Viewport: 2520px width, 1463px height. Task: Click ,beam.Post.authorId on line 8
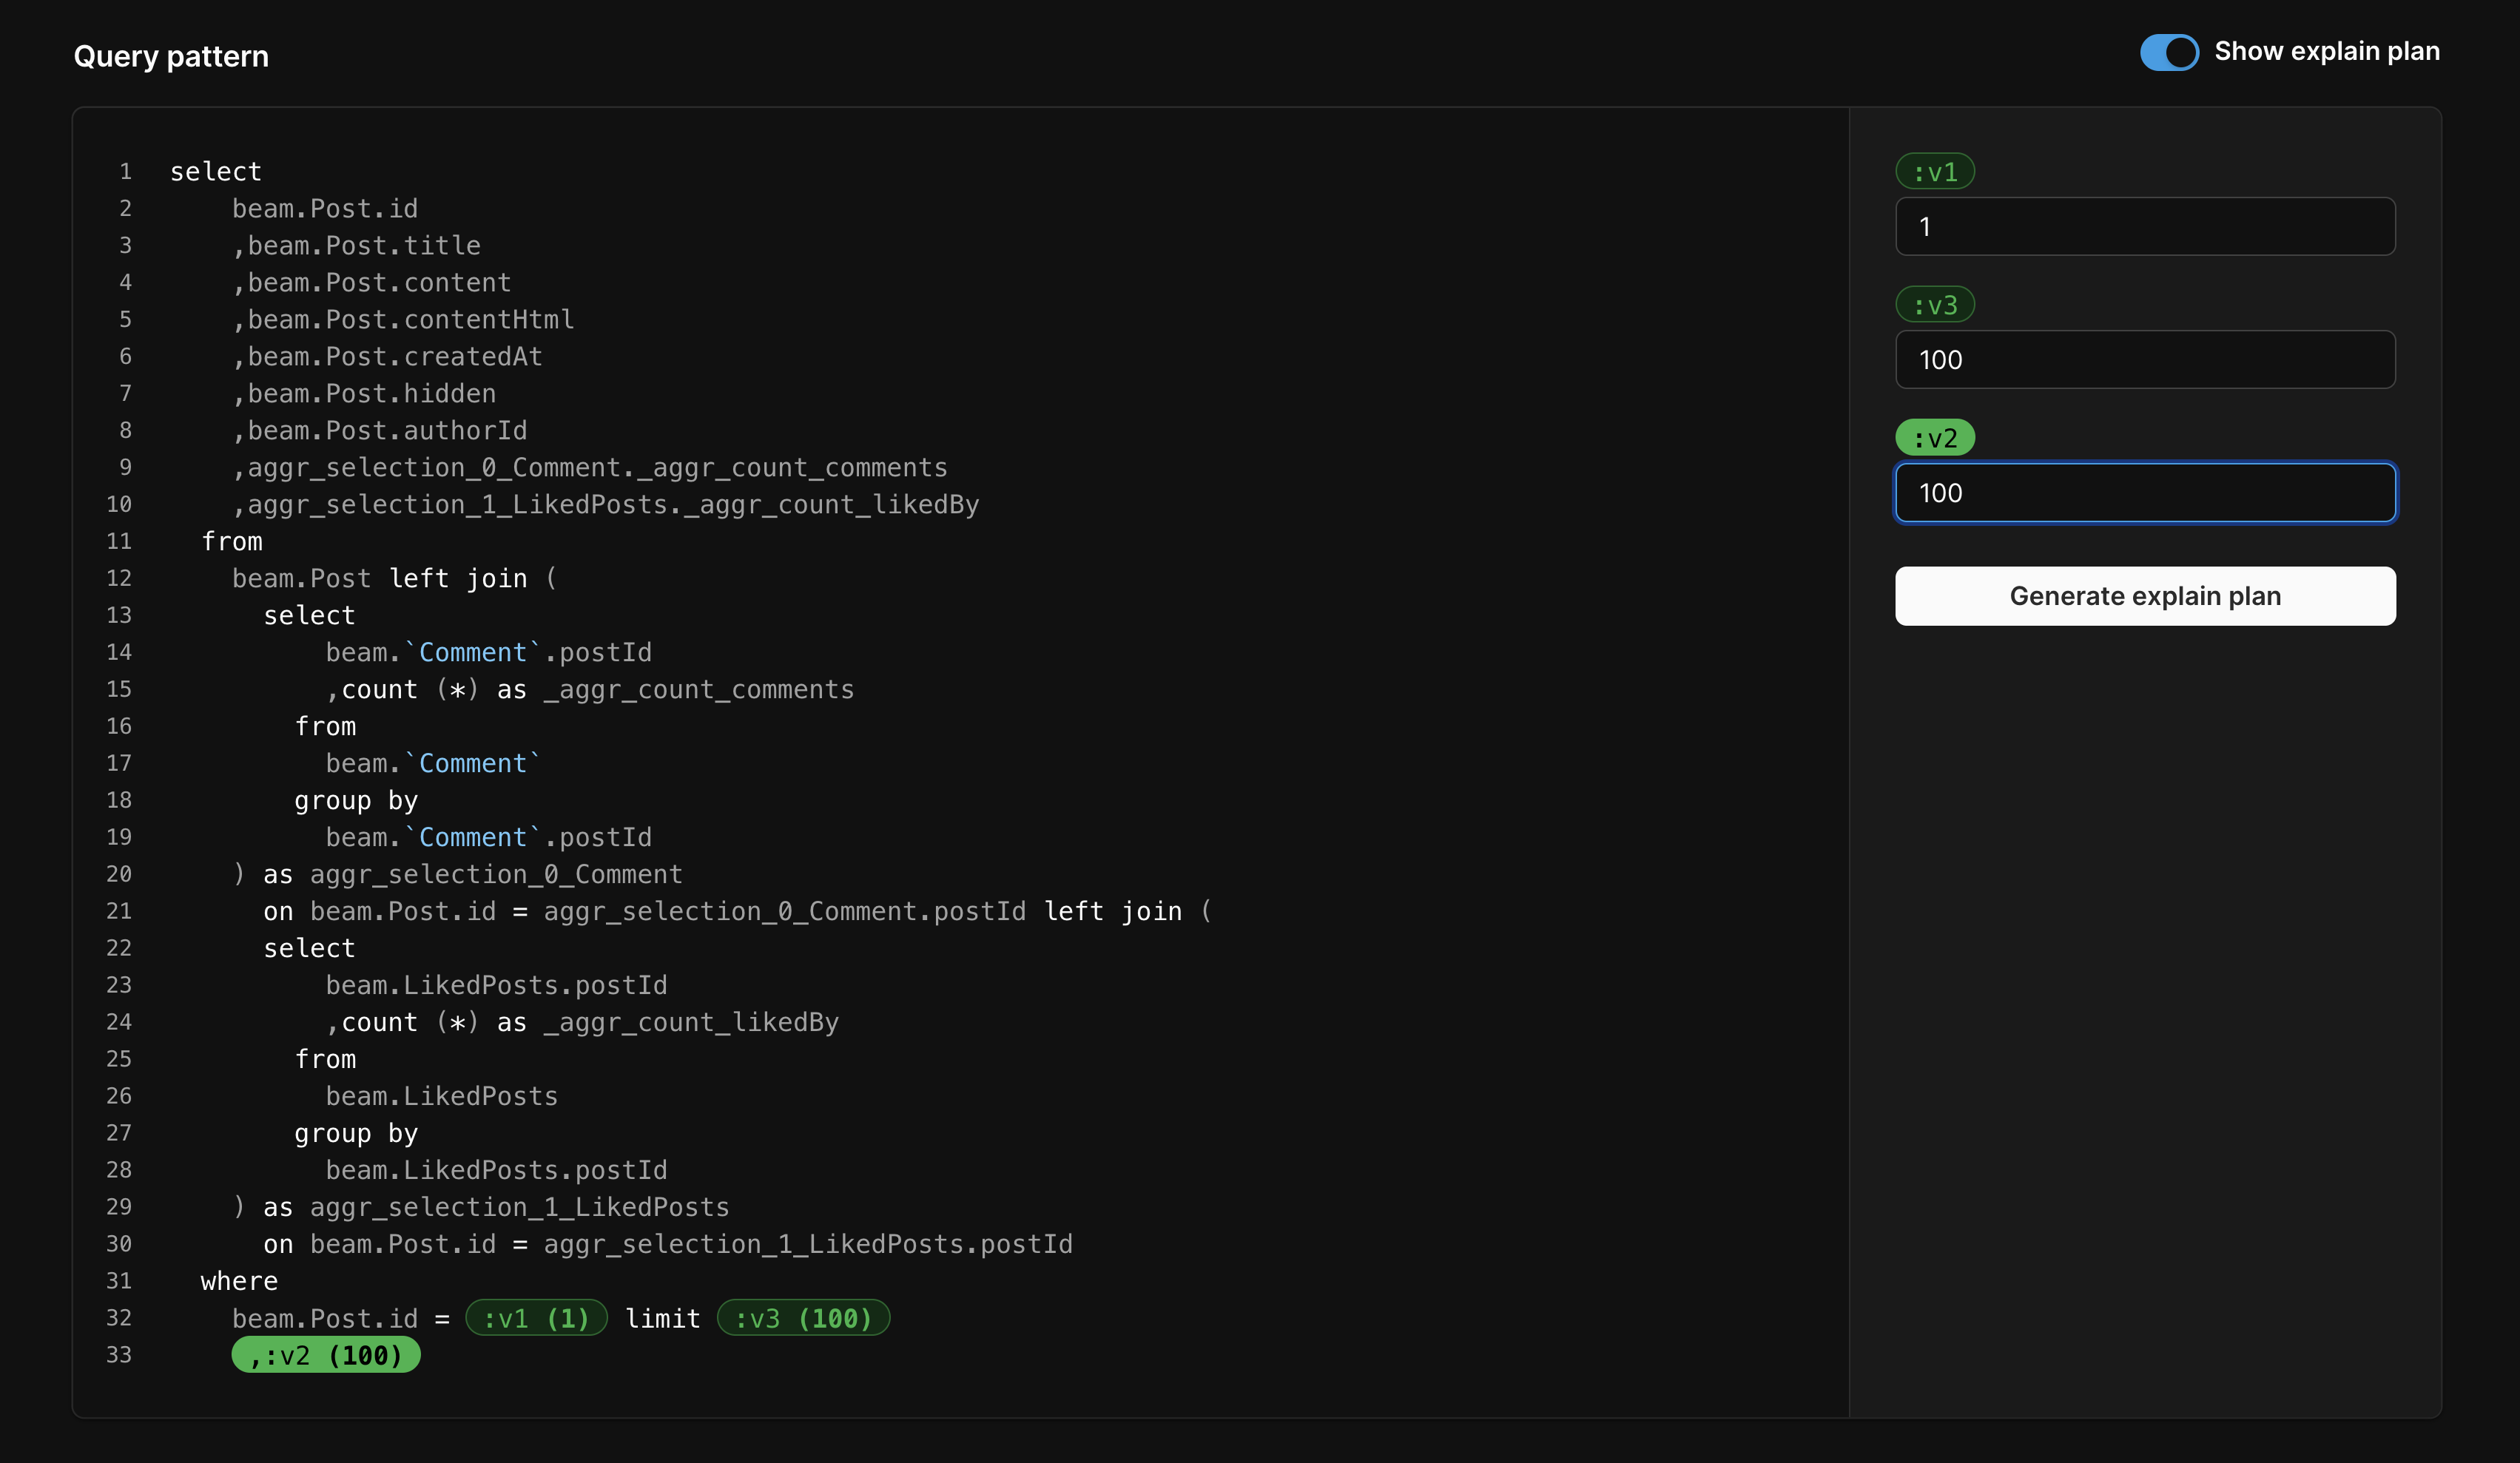[x=380, y=430]
